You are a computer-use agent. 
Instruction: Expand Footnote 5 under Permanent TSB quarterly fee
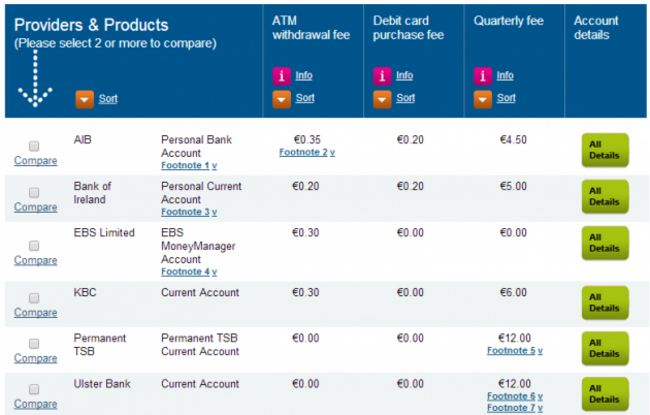point(515,351)
